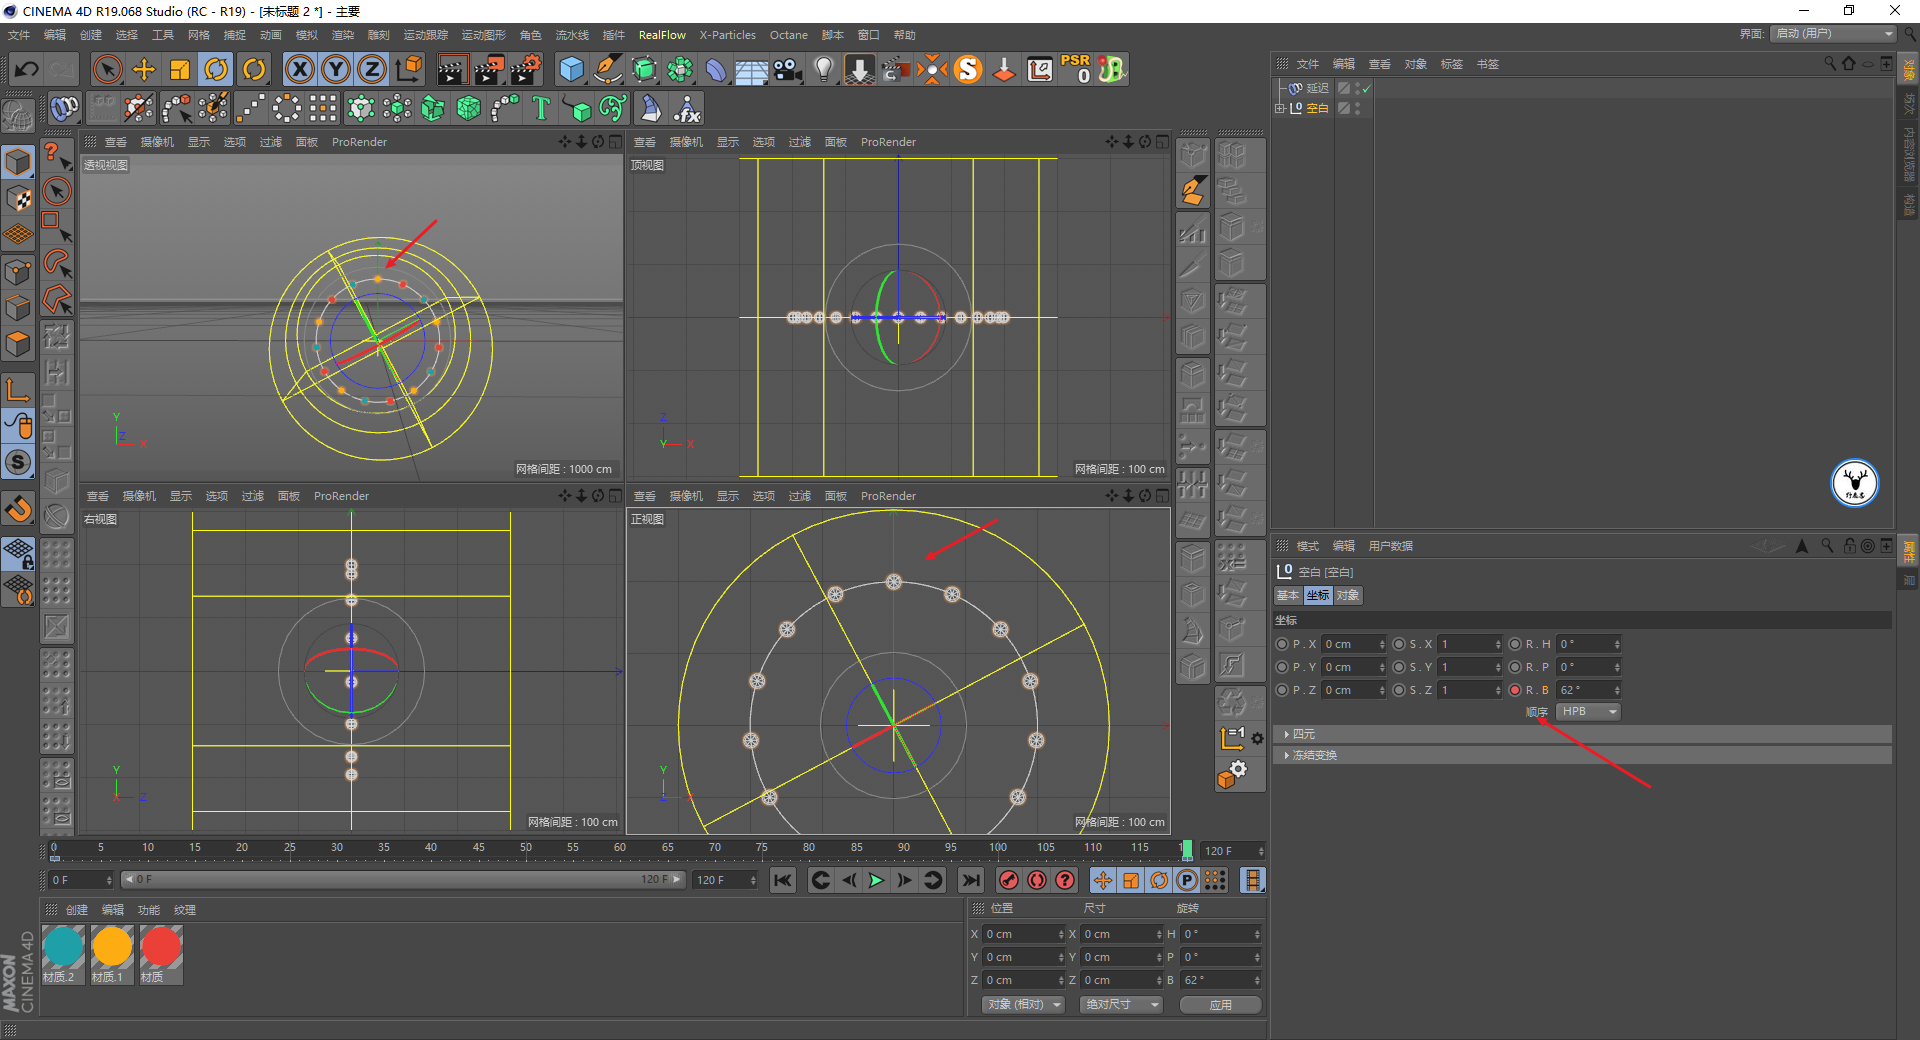
Task: Open Edit Render Settings gear clapperboard
Action: (x=526, y=69)
